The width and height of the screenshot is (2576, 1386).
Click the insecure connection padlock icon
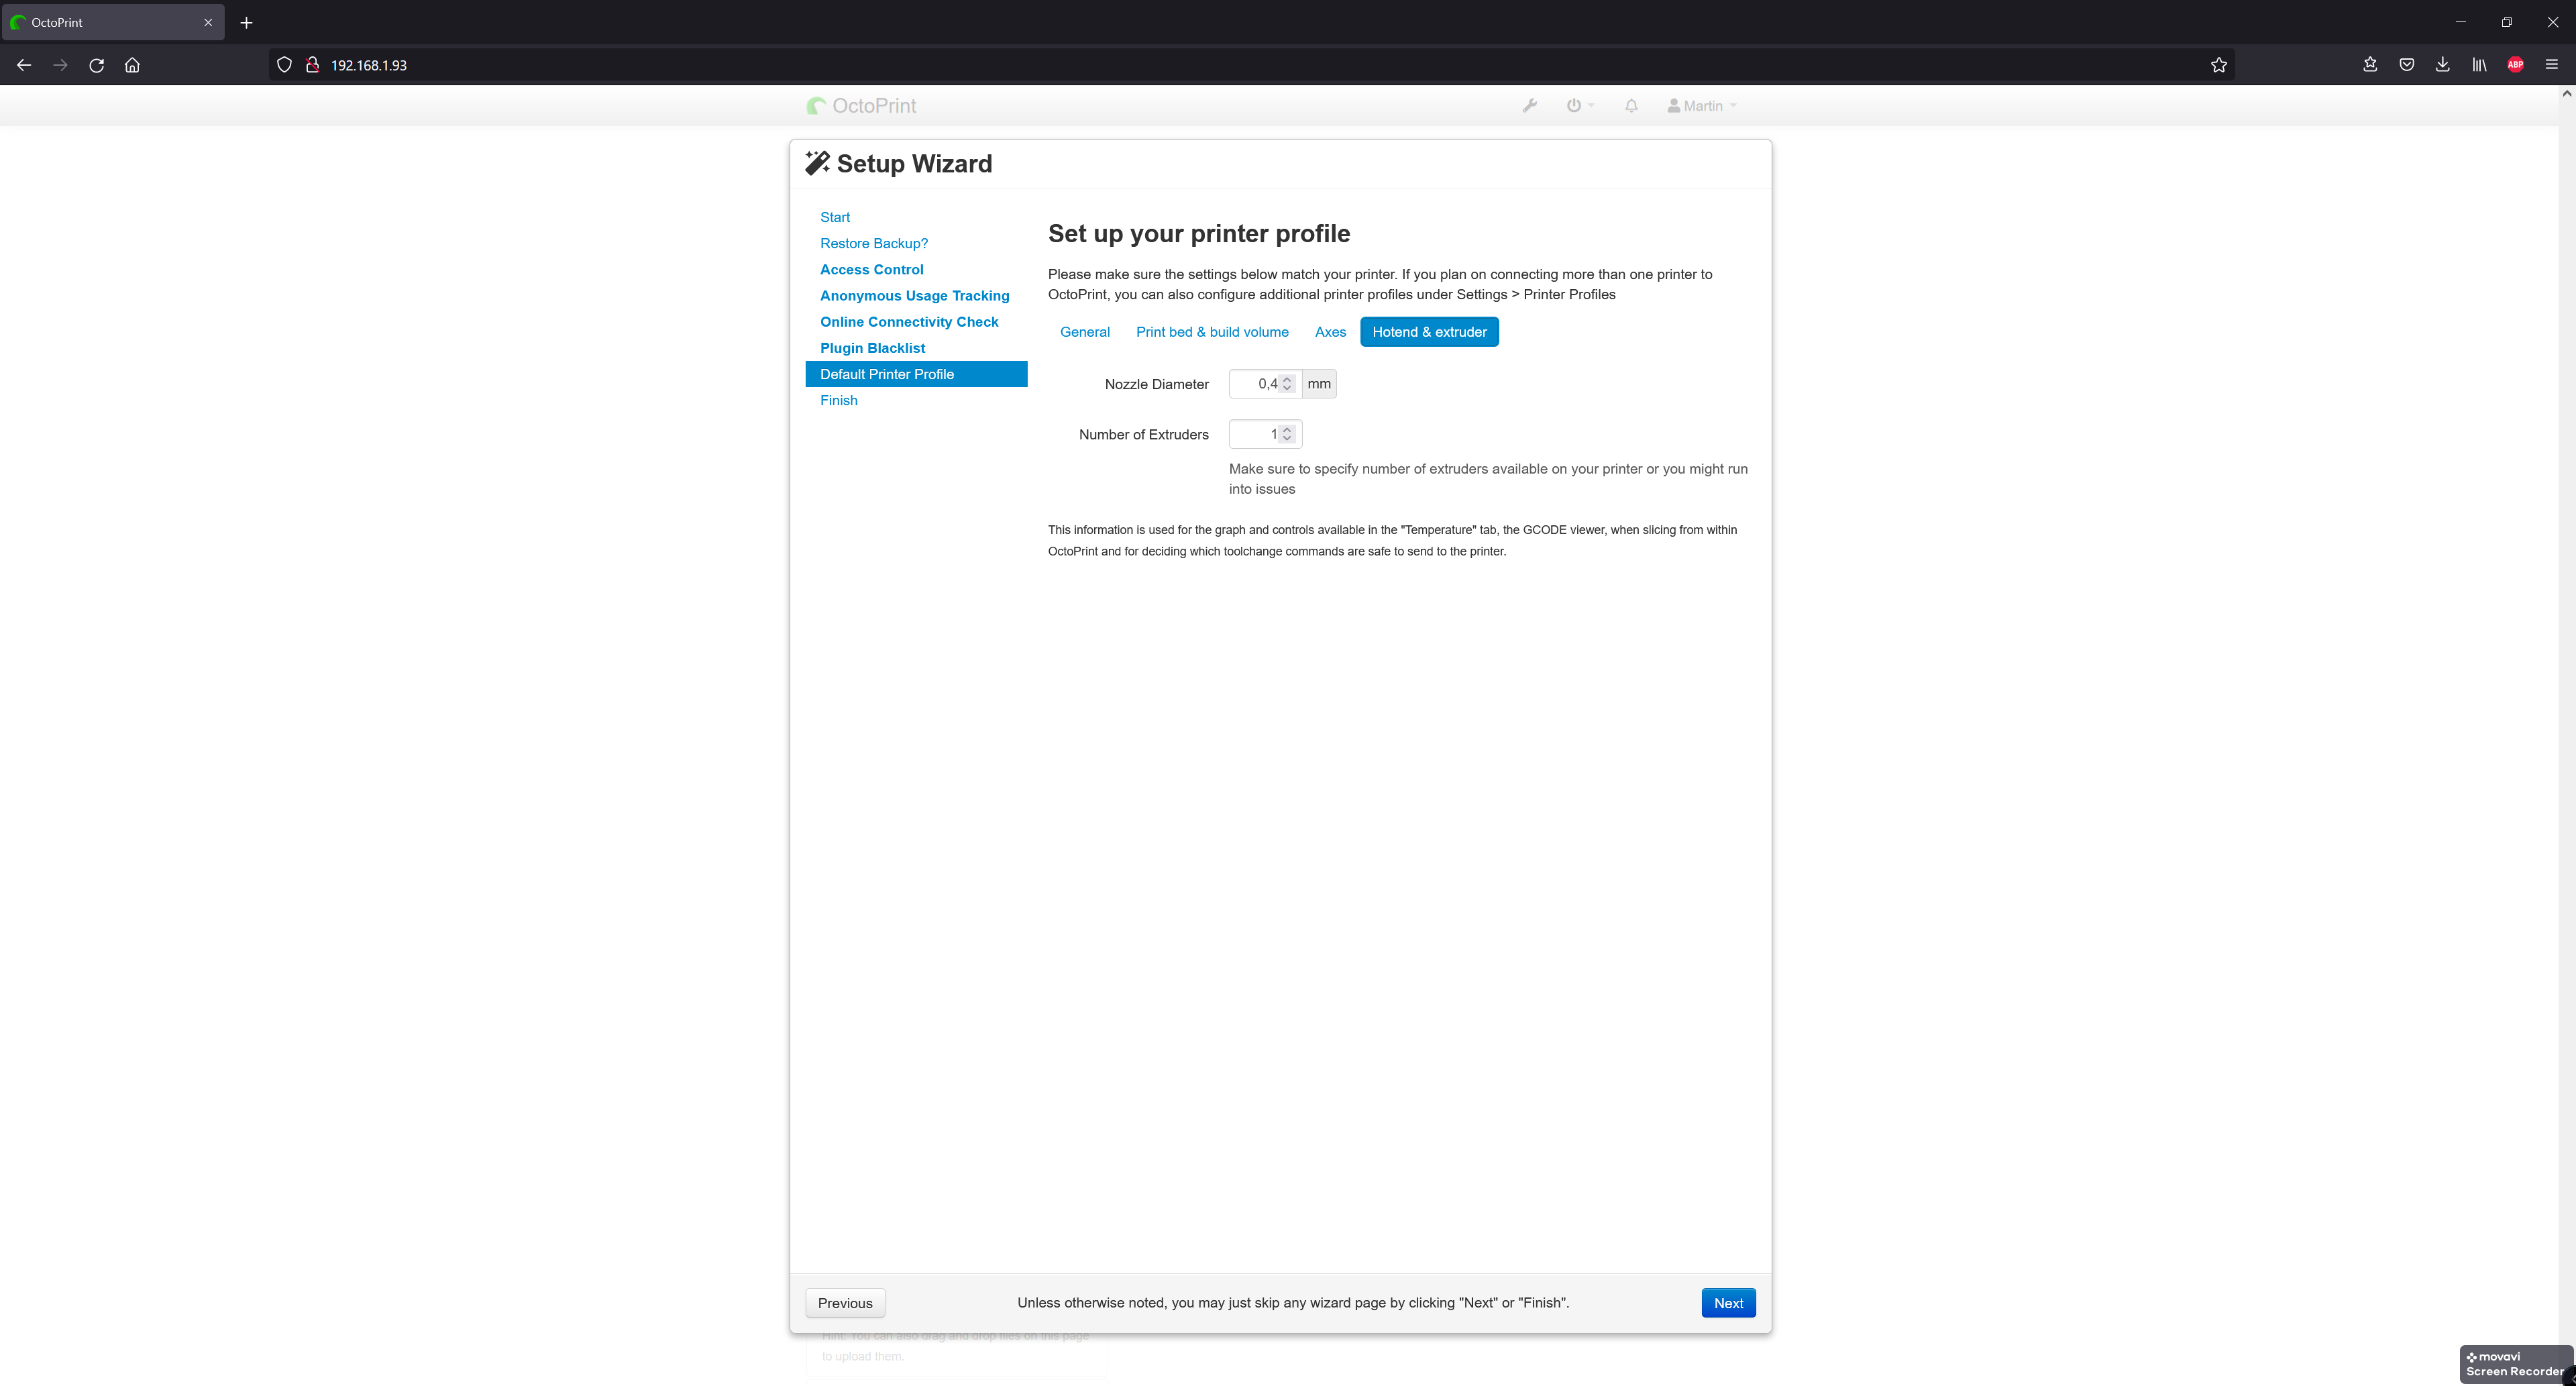point(312,65)
